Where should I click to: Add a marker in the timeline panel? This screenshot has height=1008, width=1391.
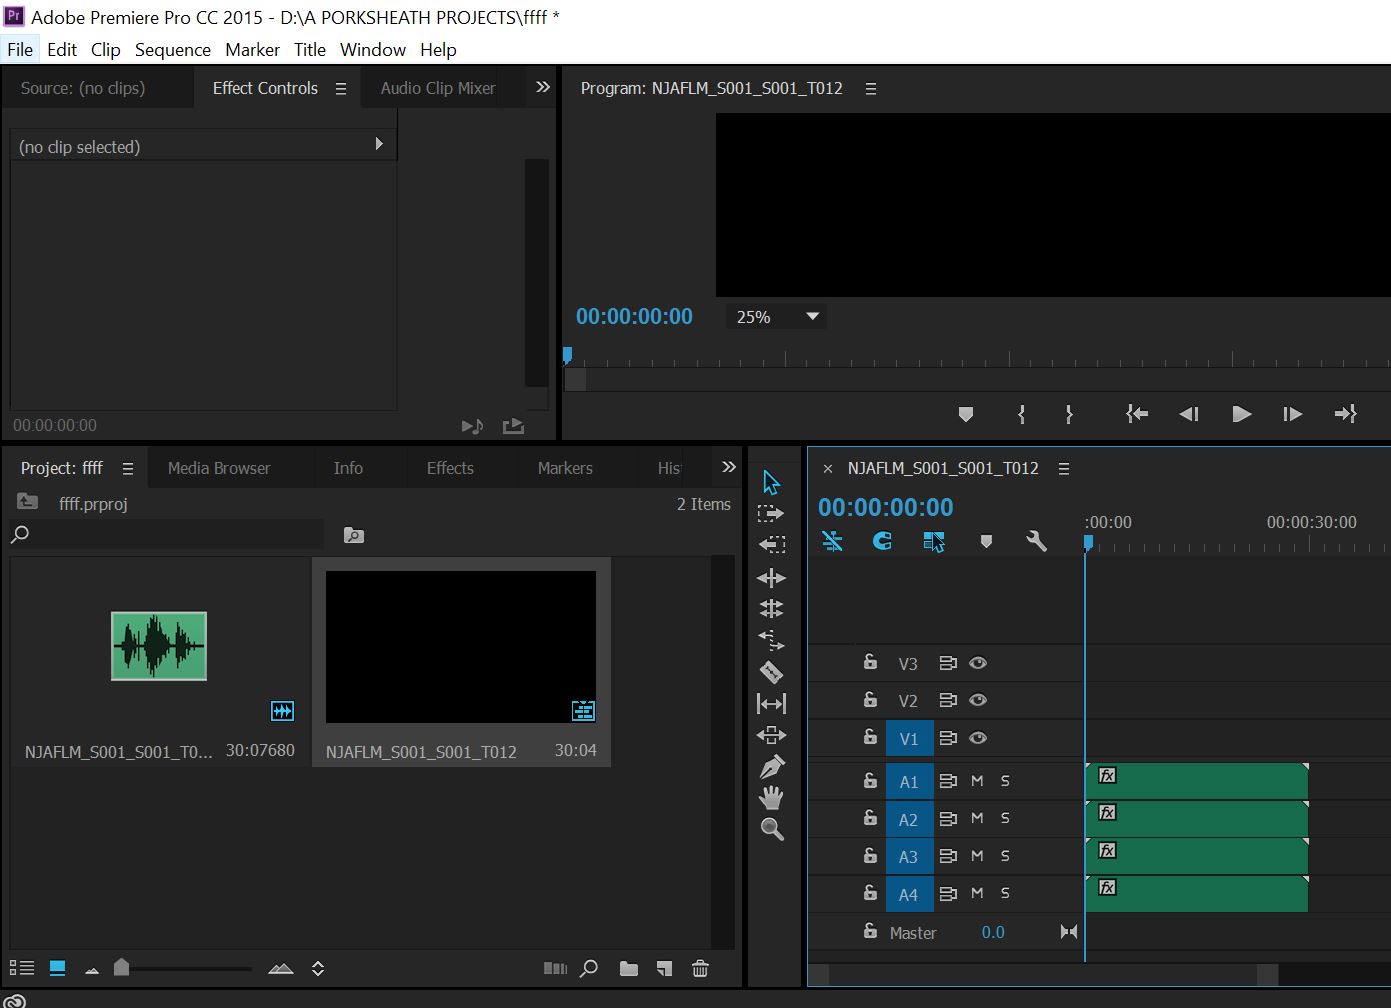click(986, 541)
